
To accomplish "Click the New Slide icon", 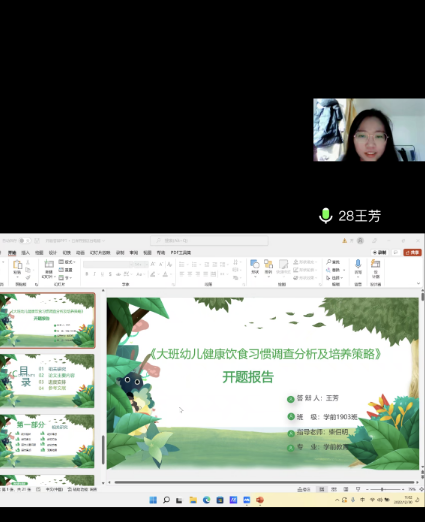I will point(49,264).
